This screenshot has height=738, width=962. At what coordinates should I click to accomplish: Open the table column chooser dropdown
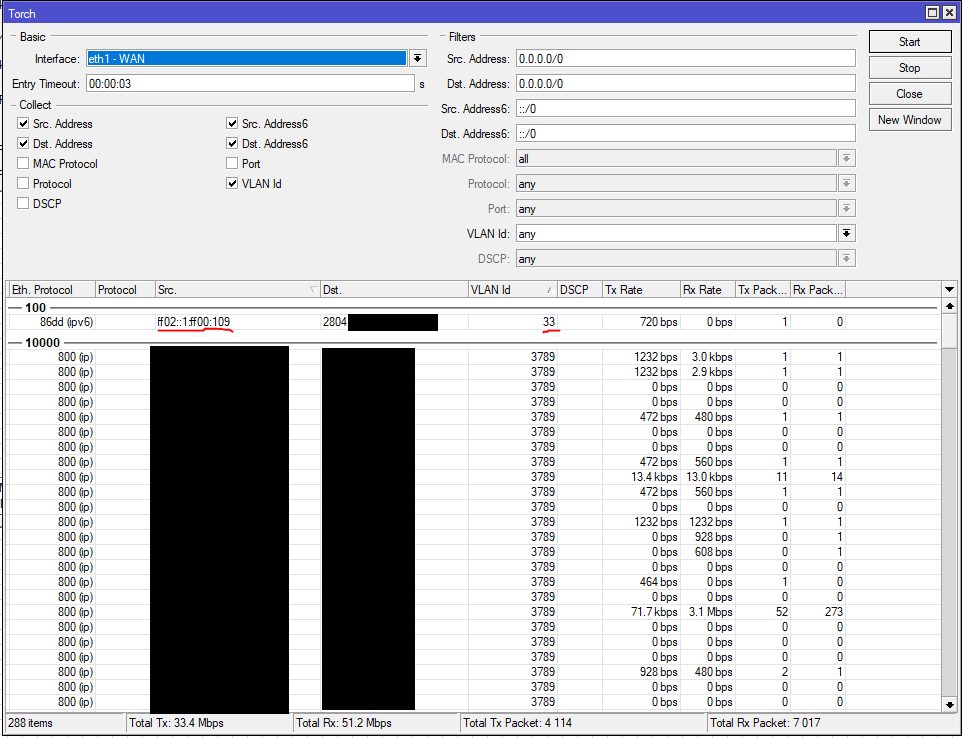(x=949, y=290)
